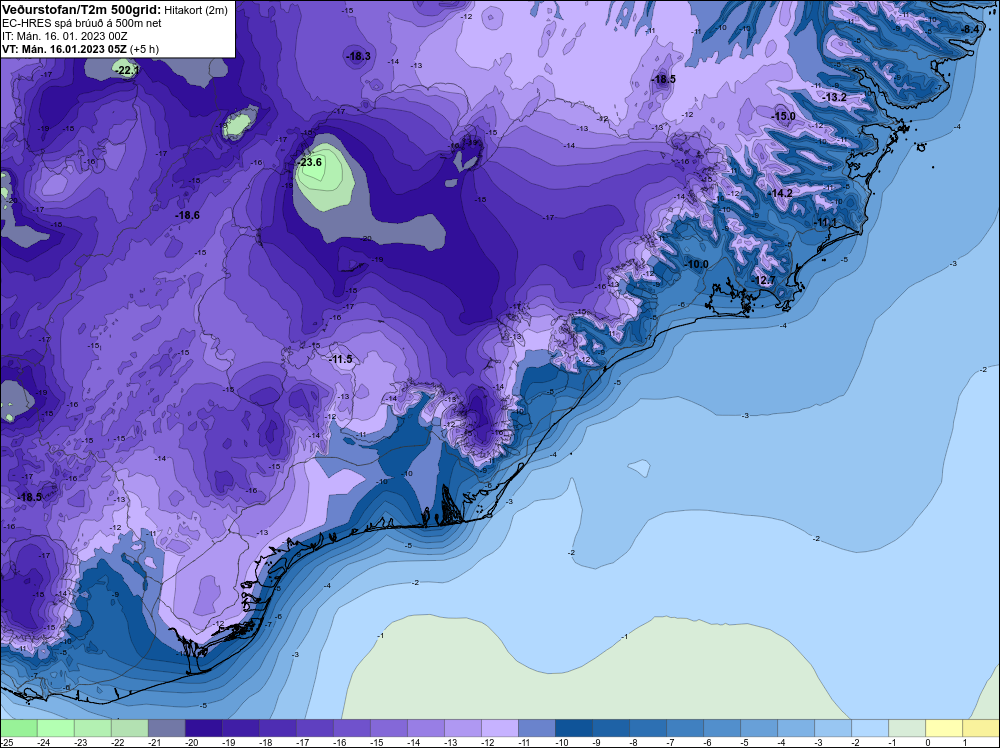
Task: Click the bold -23.6 minimum temperature label
Action: coord(310,163)
